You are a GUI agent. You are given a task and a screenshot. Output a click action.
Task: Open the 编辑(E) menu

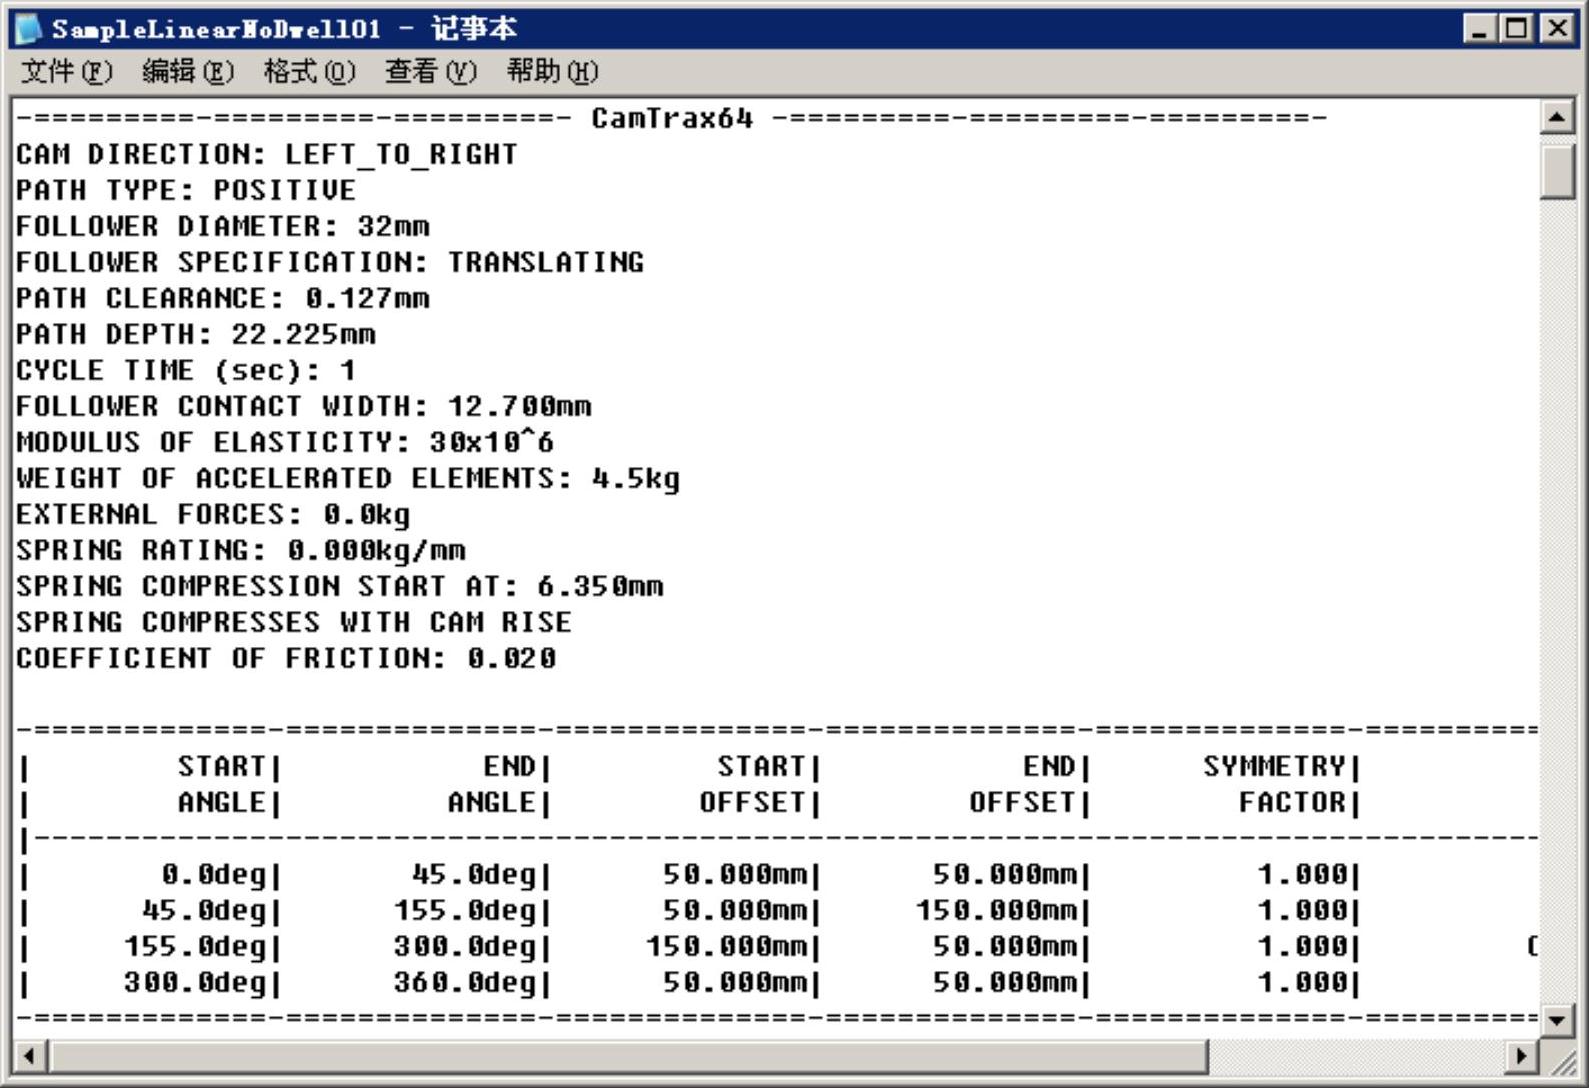pyautogui.click(x=188, y=72)
